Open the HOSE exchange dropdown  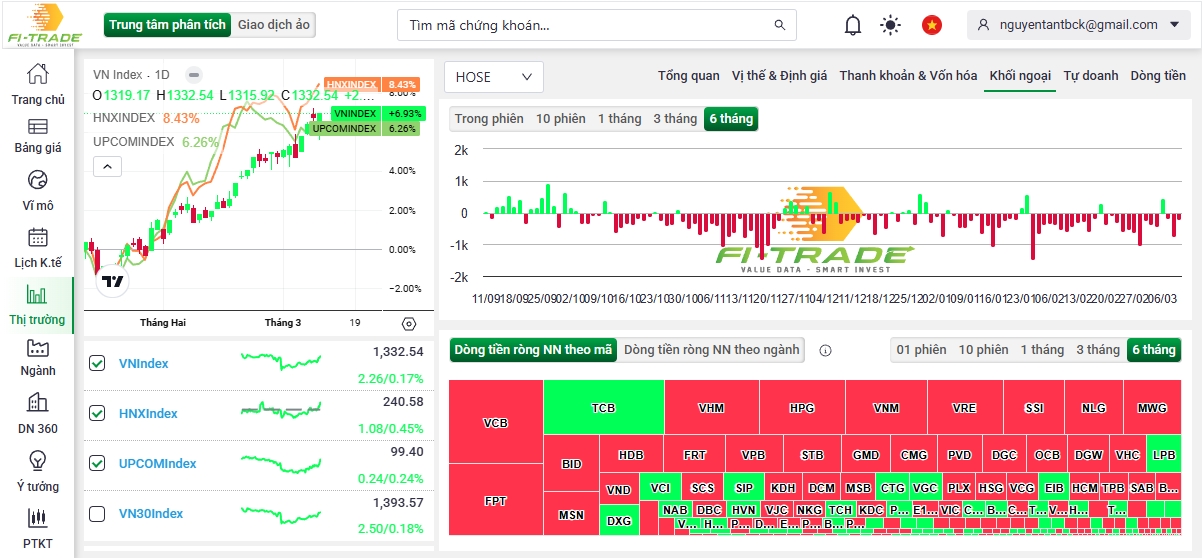(x=494, y=77)
